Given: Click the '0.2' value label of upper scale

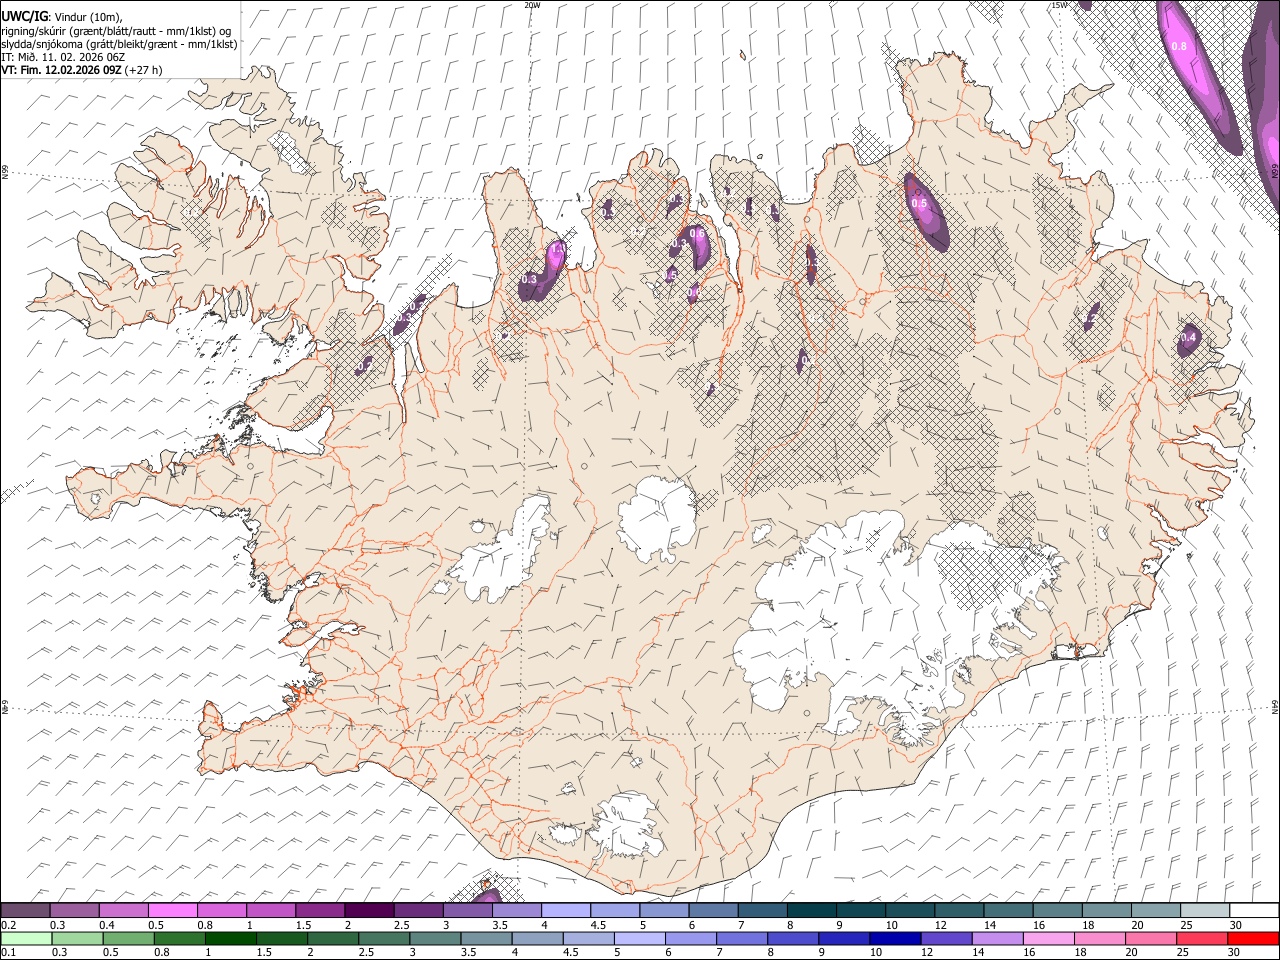Looking at the screenshot, I should 7,925.
